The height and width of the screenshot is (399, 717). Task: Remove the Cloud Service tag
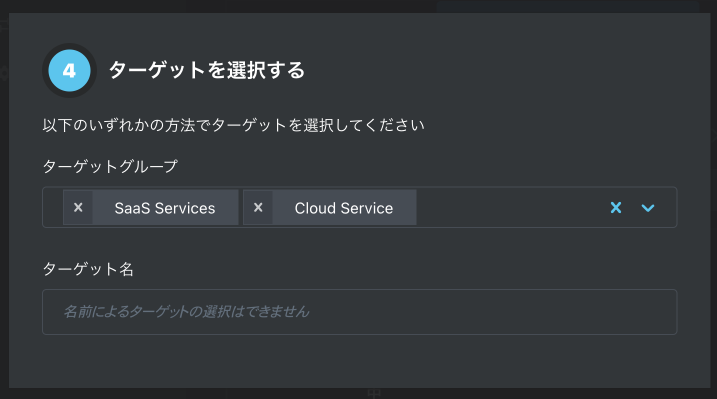258,207
